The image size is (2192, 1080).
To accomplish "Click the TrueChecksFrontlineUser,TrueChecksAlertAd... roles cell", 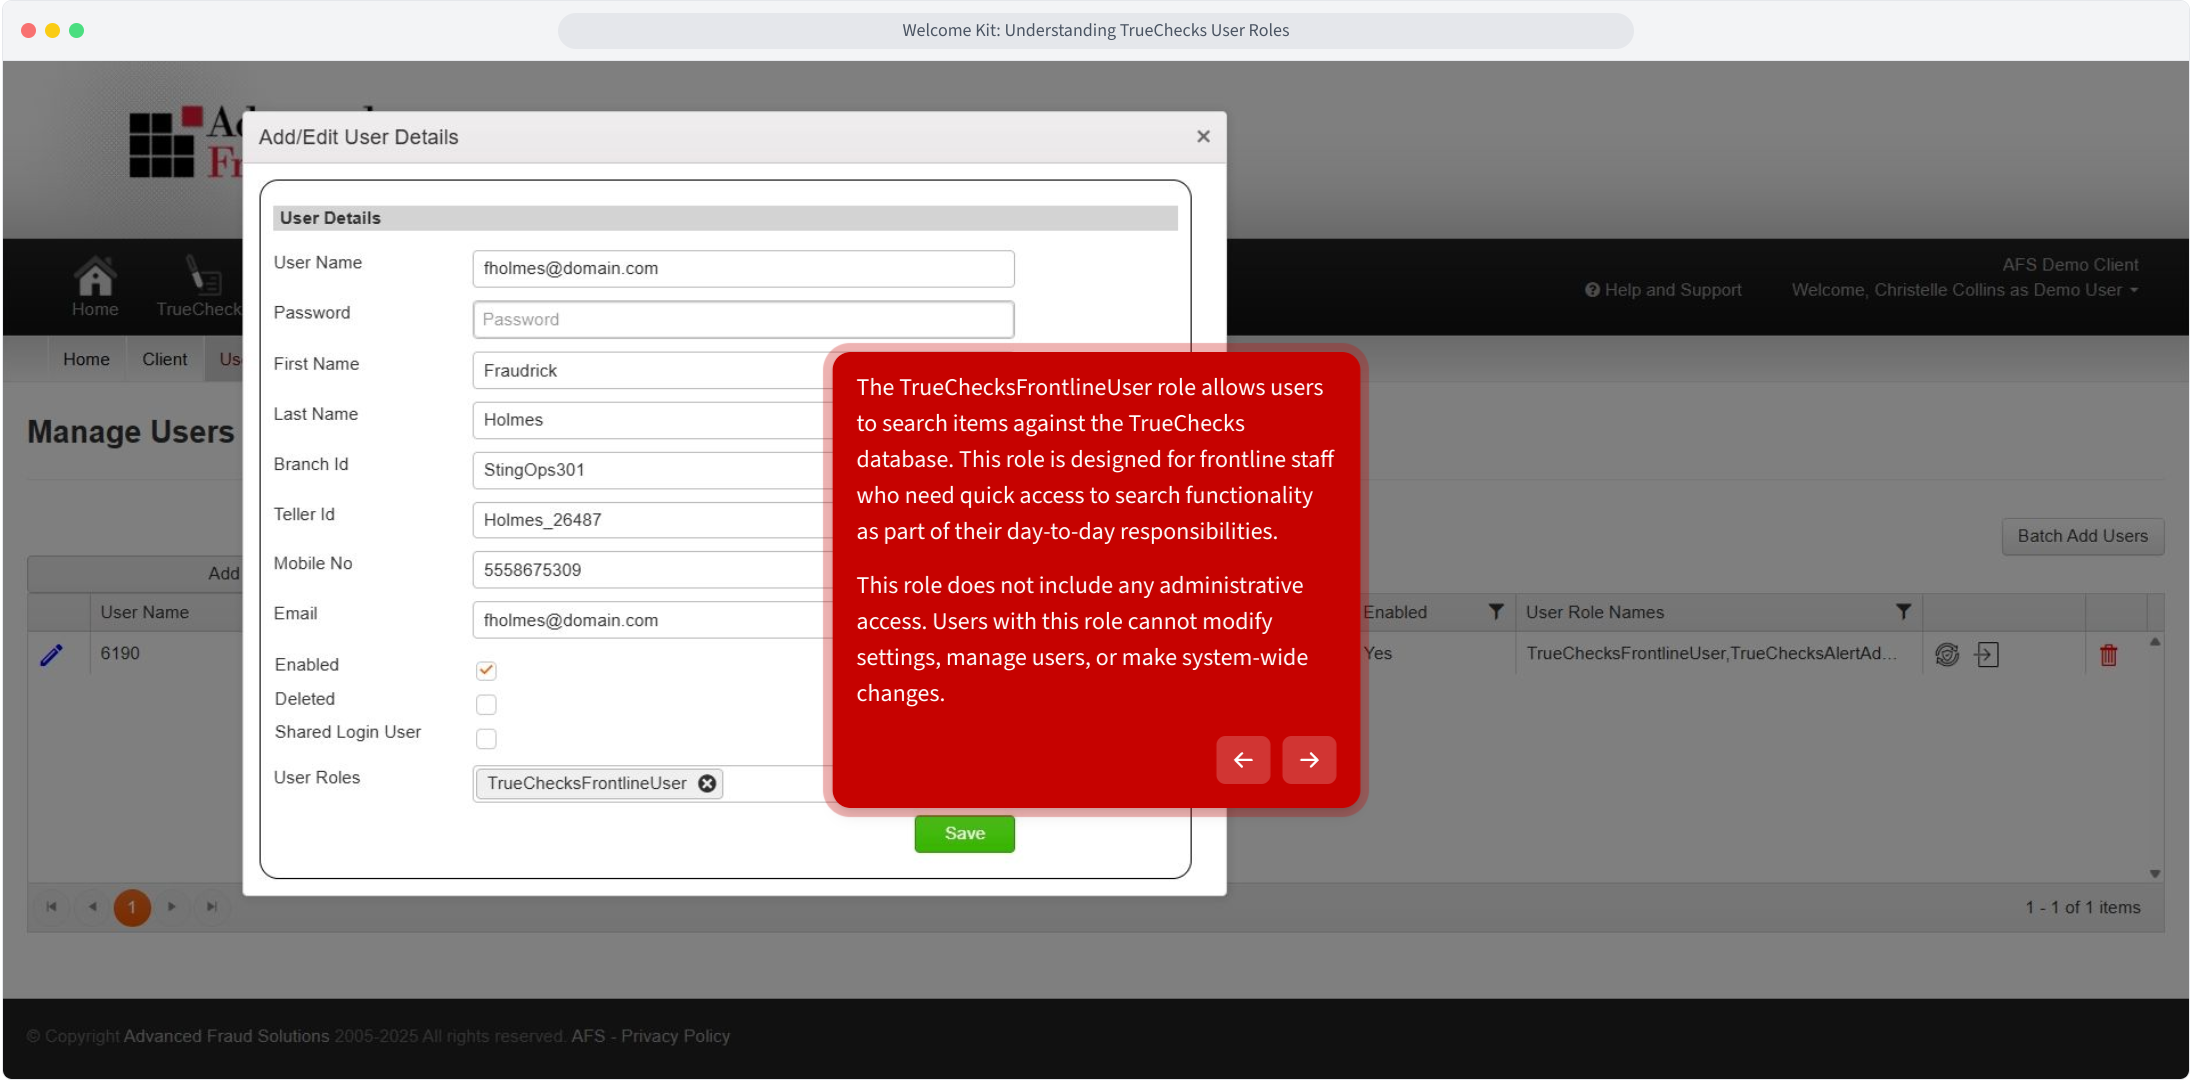I will tap(1712, 653).
